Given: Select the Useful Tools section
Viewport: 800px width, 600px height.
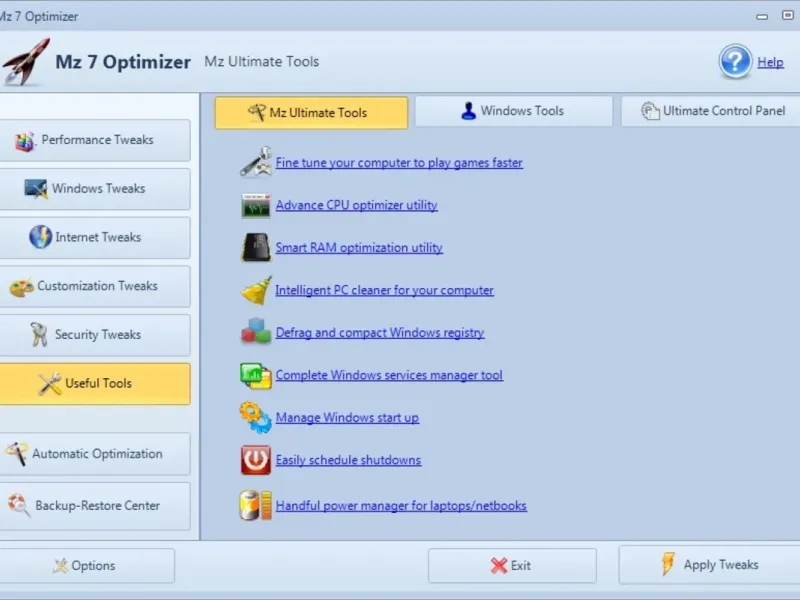Looking at the screenshot, I should 95,384.
